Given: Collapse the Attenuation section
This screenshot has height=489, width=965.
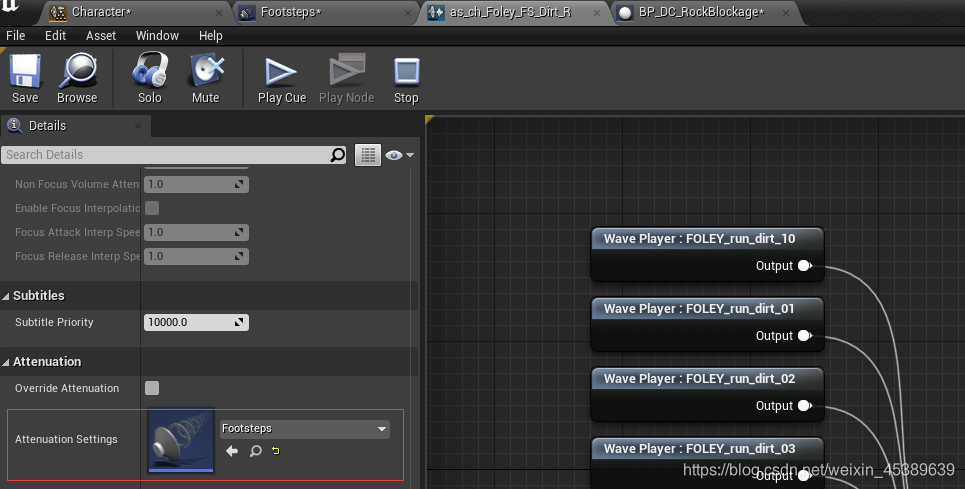Looking at the screenshot, I should (6, 363).
